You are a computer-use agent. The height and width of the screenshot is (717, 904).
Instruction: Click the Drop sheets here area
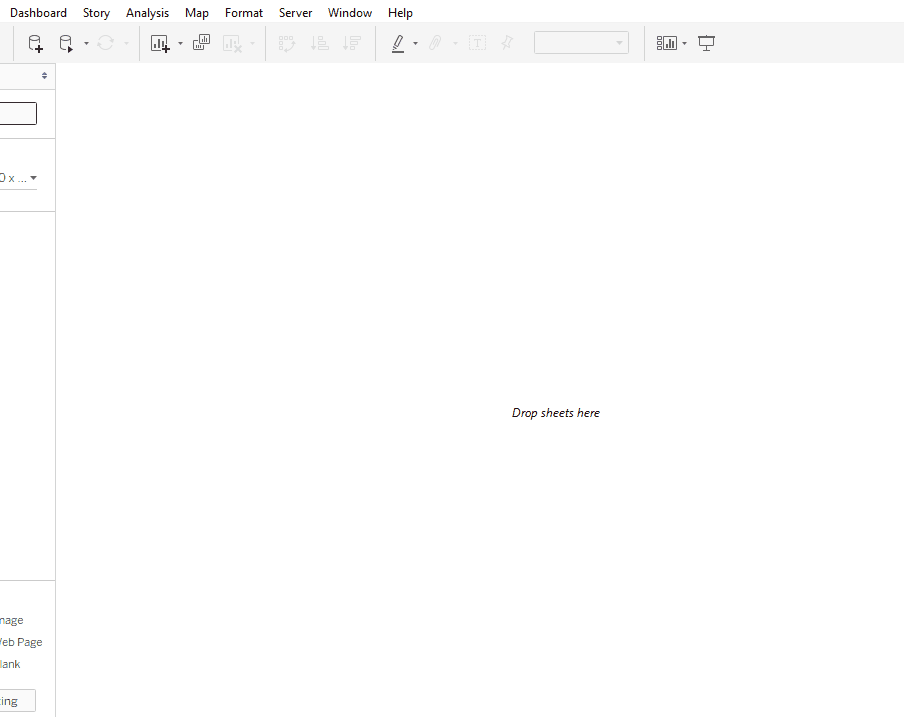[556, 412]
